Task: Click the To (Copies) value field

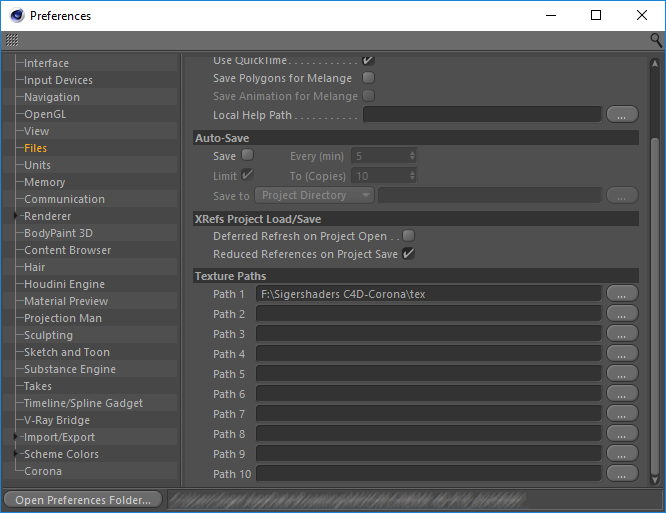Action: pos(380,176)
